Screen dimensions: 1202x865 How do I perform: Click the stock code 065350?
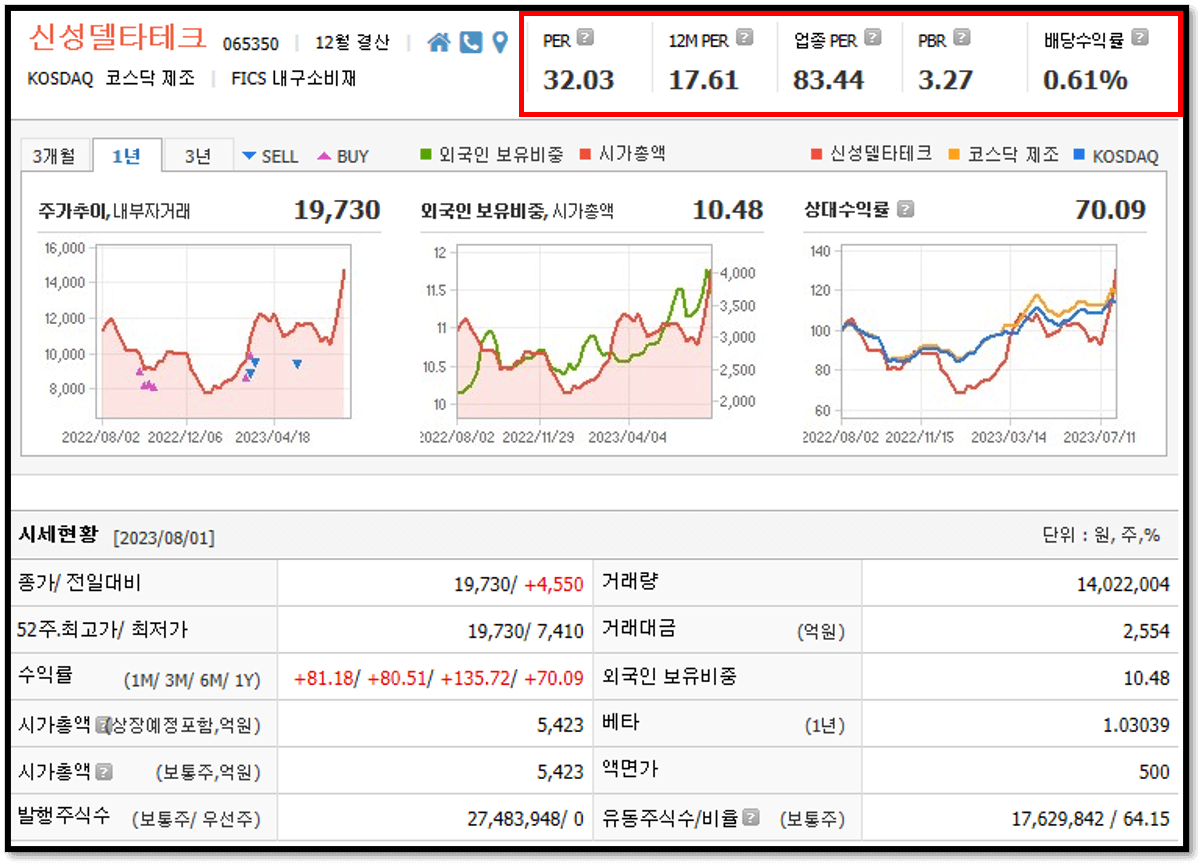coord(251,44)
